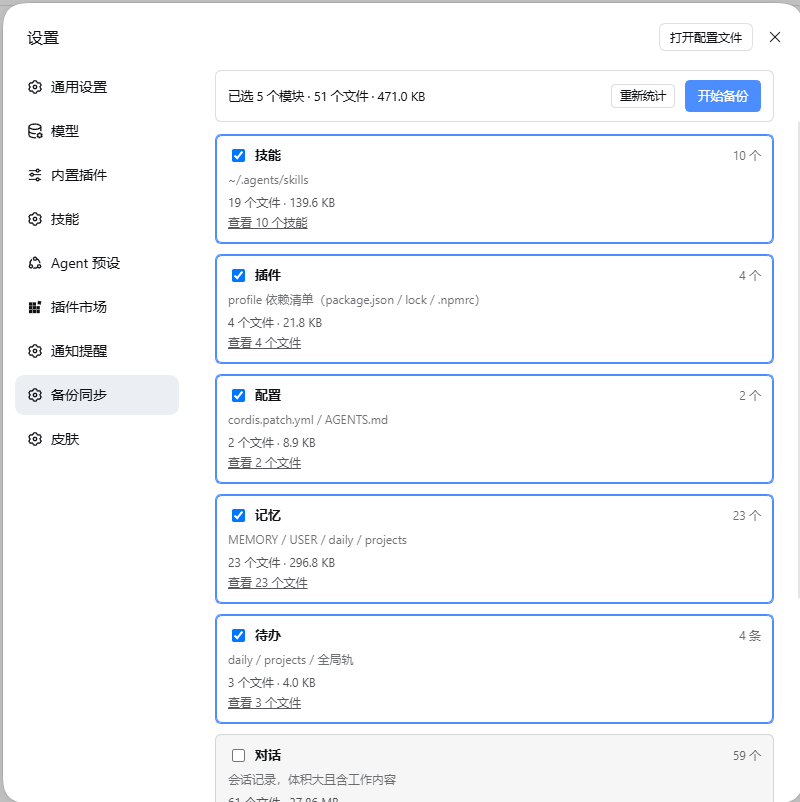Click the 4 个文件 · 21.8 KB text
800x802 pixels.
point(275,323)
